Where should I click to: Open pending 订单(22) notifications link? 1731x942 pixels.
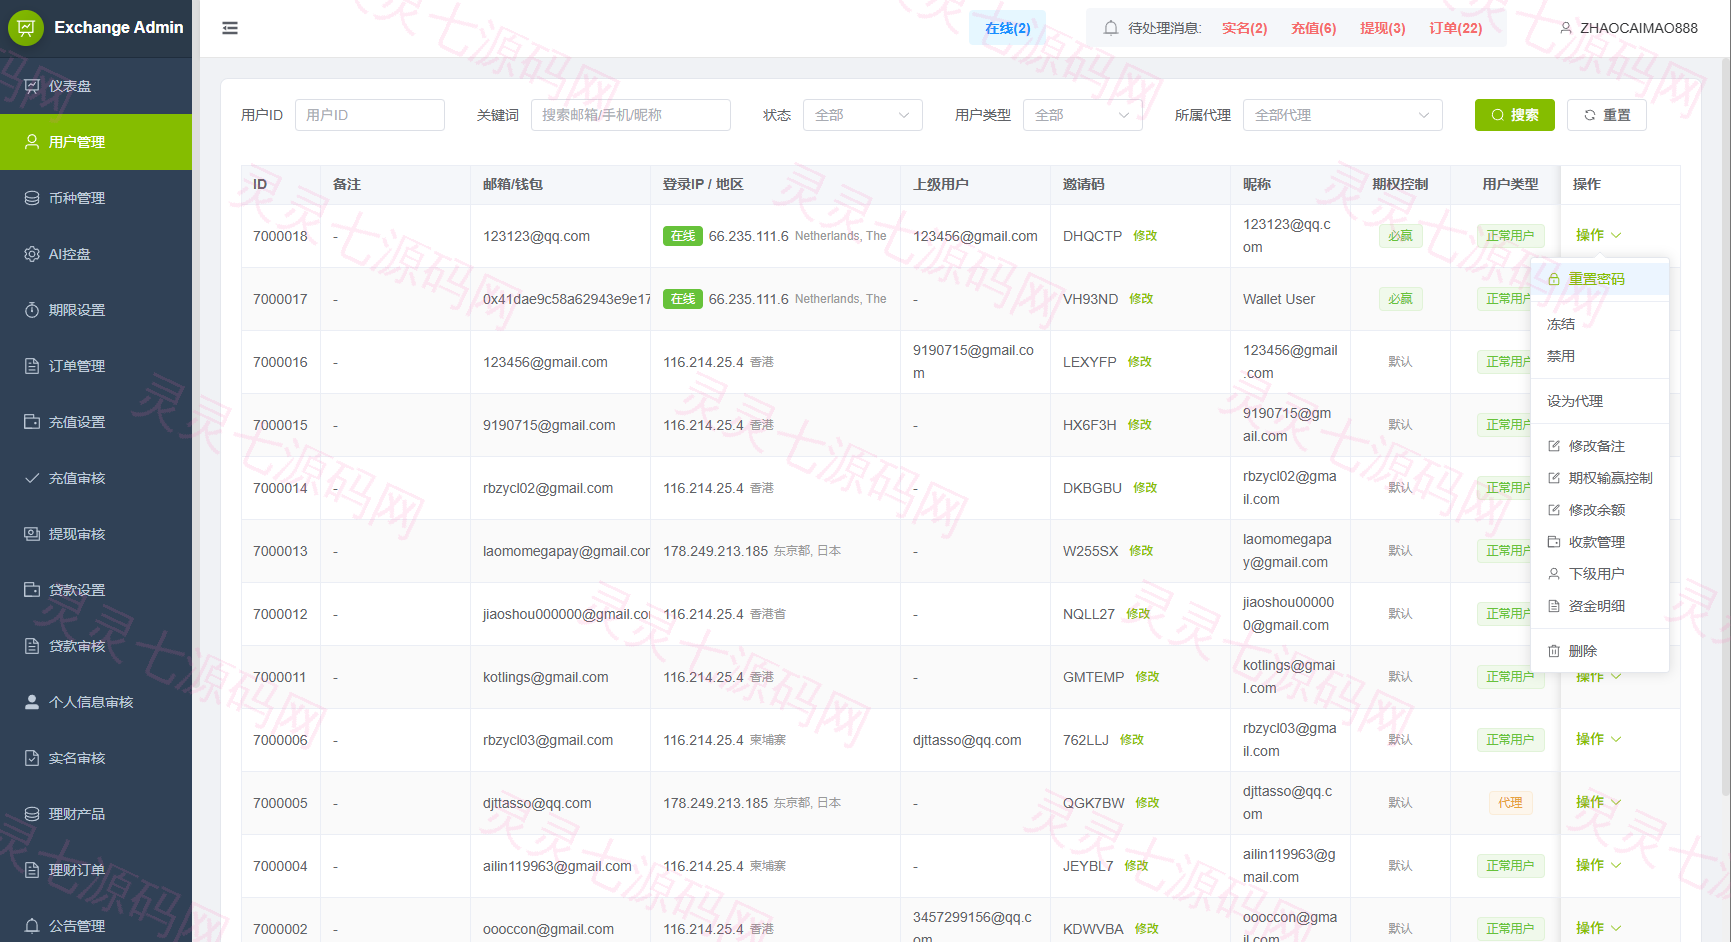[1455, 28]
